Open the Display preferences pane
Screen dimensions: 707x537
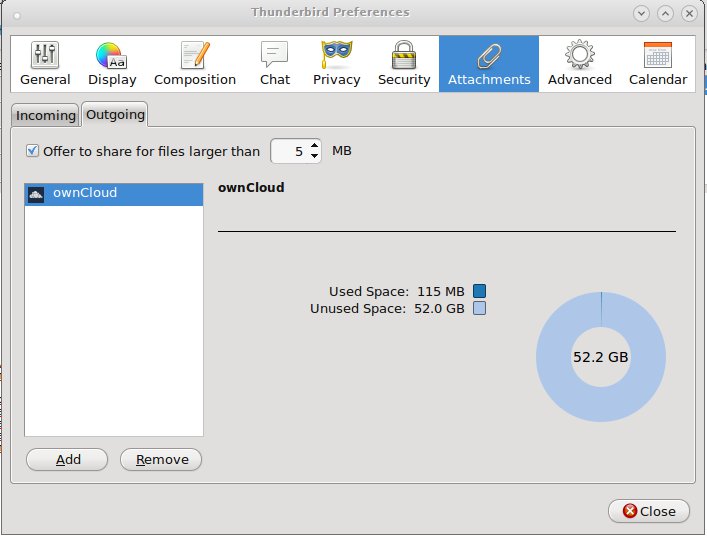tap(112, 64)
